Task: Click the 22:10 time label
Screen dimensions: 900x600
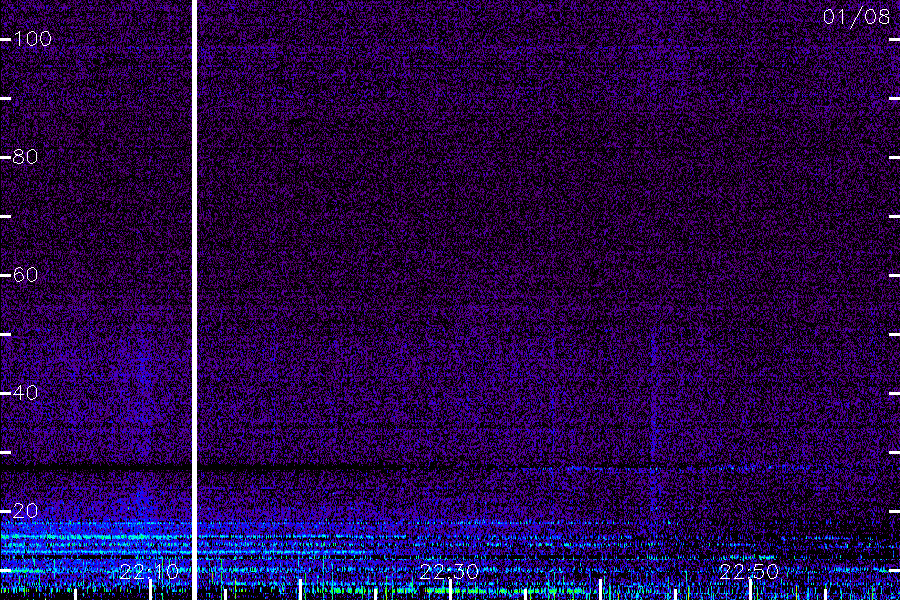Action: [x=149, y=572]
